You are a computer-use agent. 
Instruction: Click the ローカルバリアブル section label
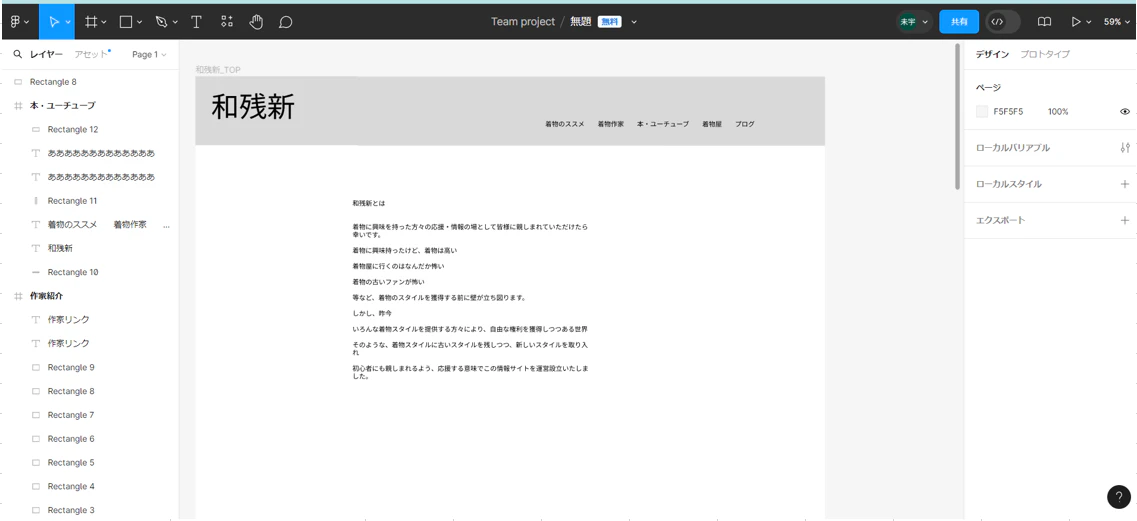click(1012, 147)
